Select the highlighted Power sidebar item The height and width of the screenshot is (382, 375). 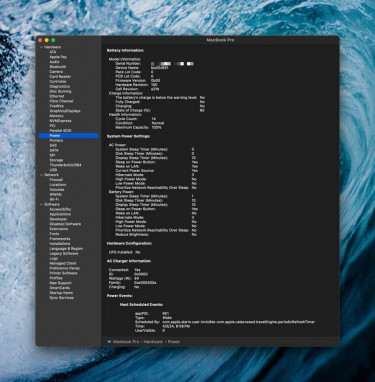click(x=69, y=136)
